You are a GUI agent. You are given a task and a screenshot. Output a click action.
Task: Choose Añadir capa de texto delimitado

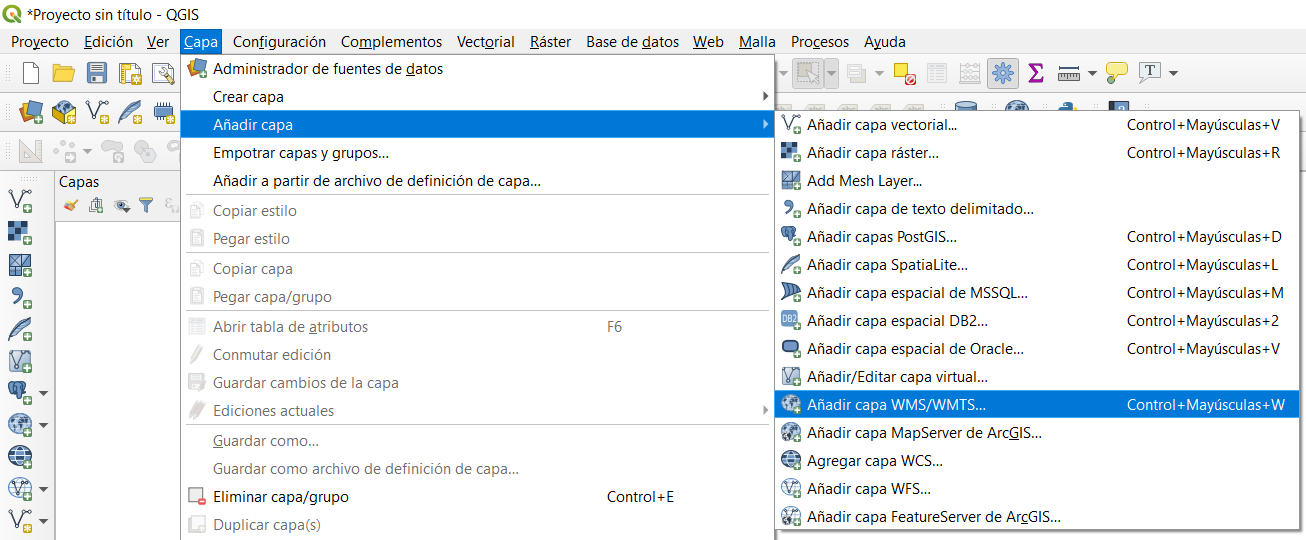pyautogui.click(x=919, y=209)
